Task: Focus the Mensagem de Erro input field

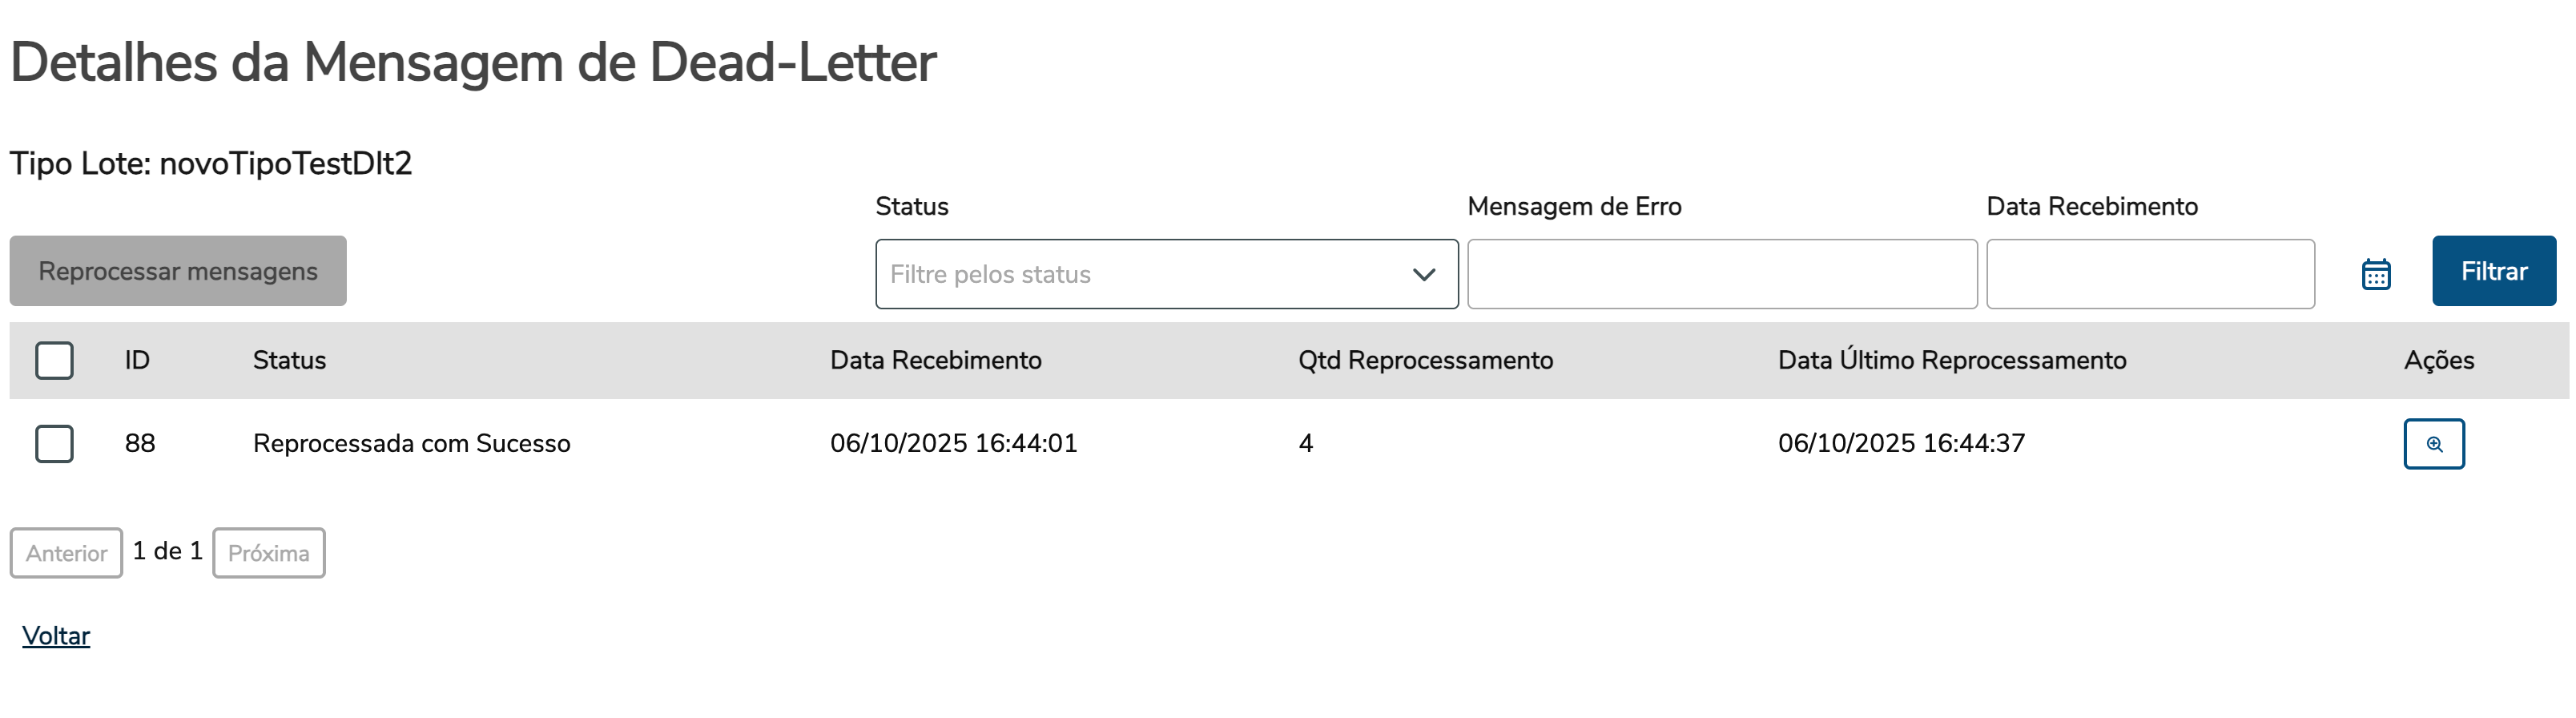Action: pyautogui.click(x=1721, y=274)
